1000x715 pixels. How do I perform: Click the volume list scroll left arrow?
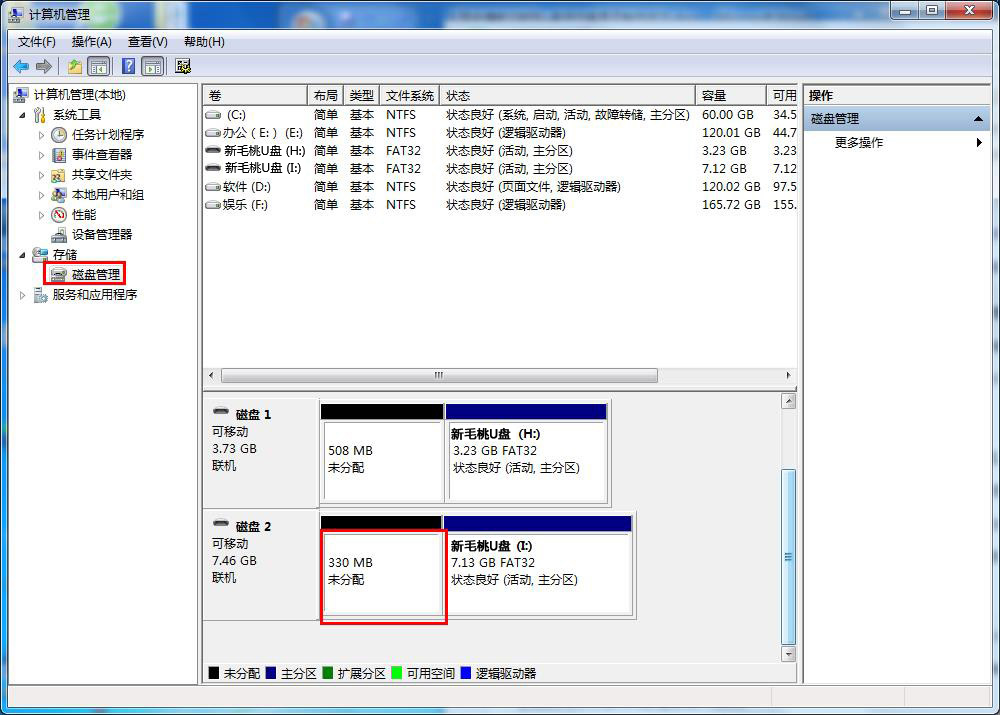tap(211, 376)
